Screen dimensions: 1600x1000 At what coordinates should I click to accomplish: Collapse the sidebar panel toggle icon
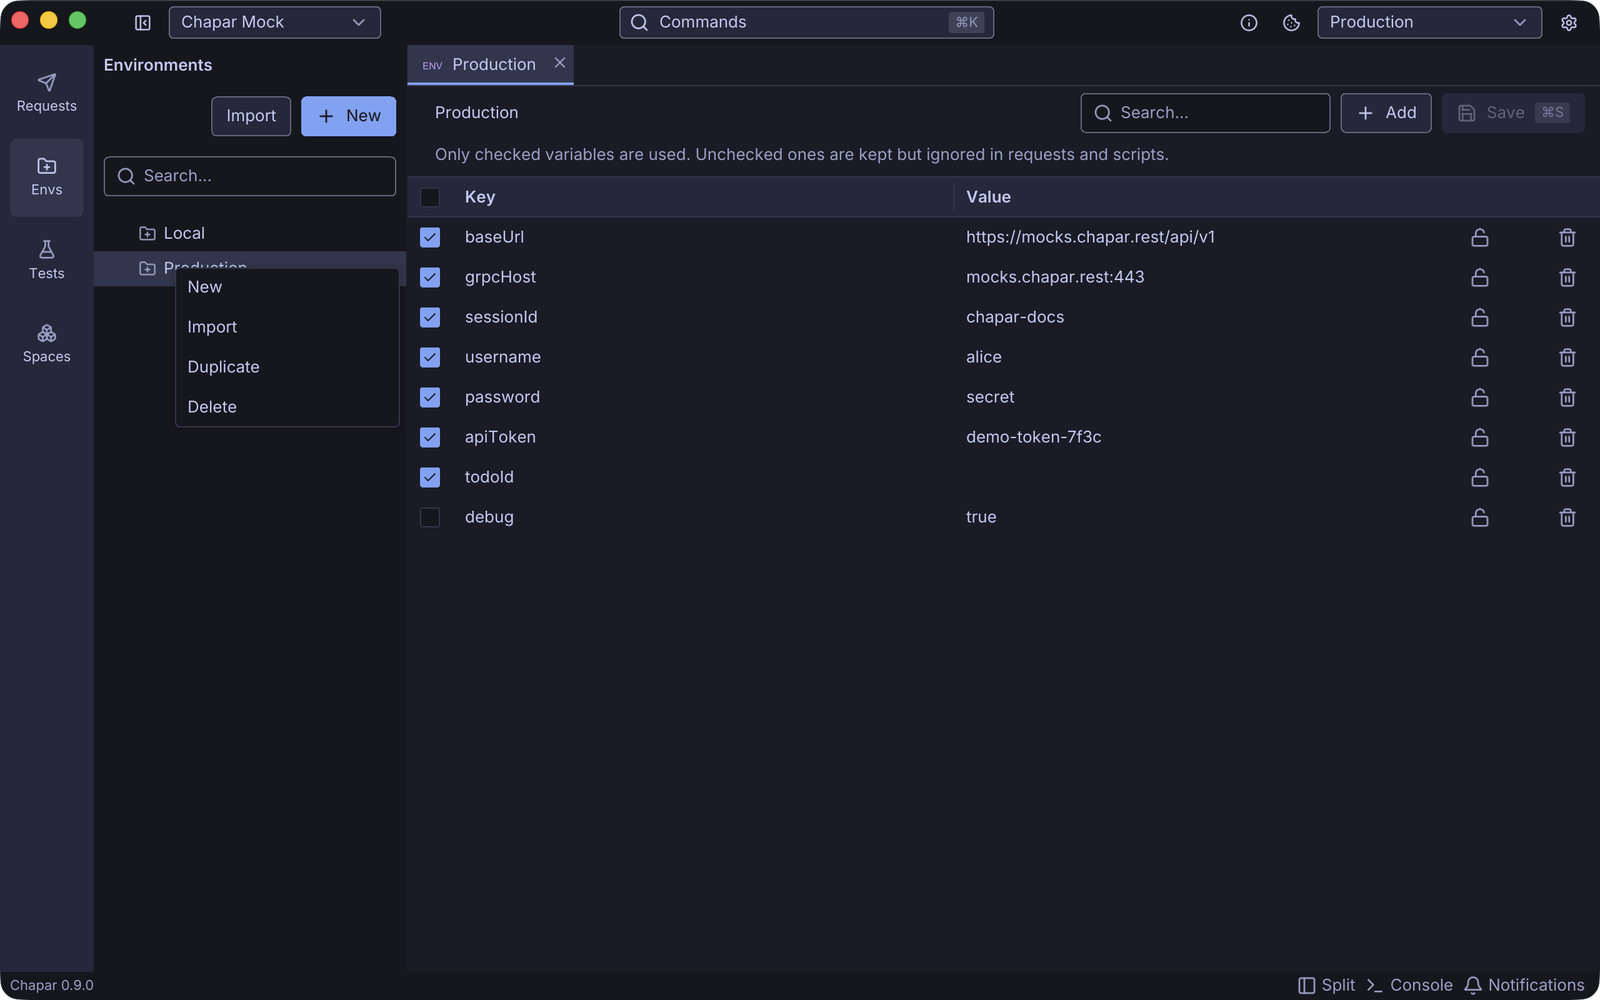[143, 23]
